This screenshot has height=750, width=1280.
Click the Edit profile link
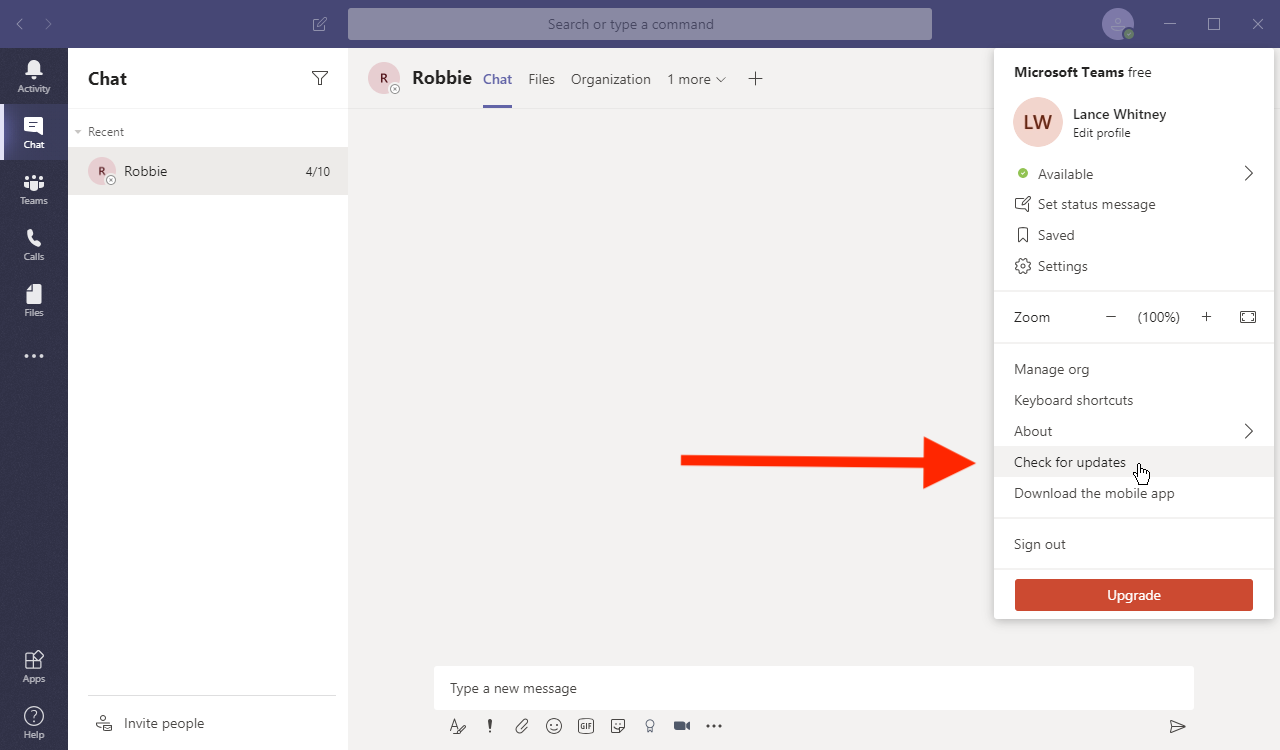click(x=1102, y=133)
